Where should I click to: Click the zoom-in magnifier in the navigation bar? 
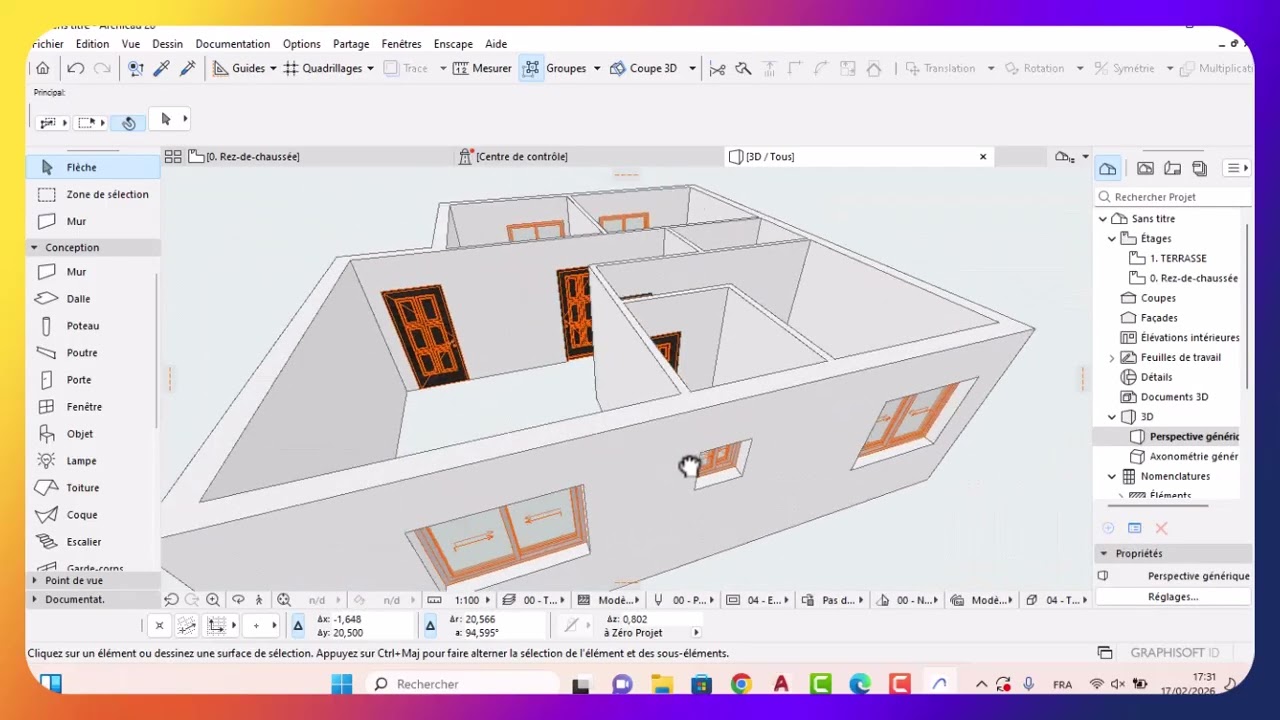click(x=212, y=600)
